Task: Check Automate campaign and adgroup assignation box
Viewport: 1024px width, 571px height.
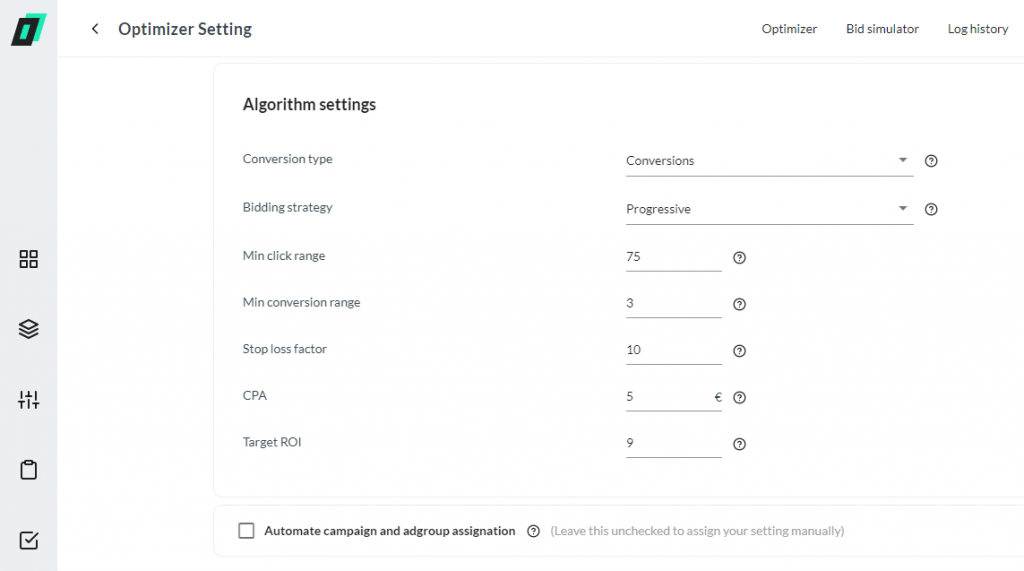Action: [x=246, y=530]
